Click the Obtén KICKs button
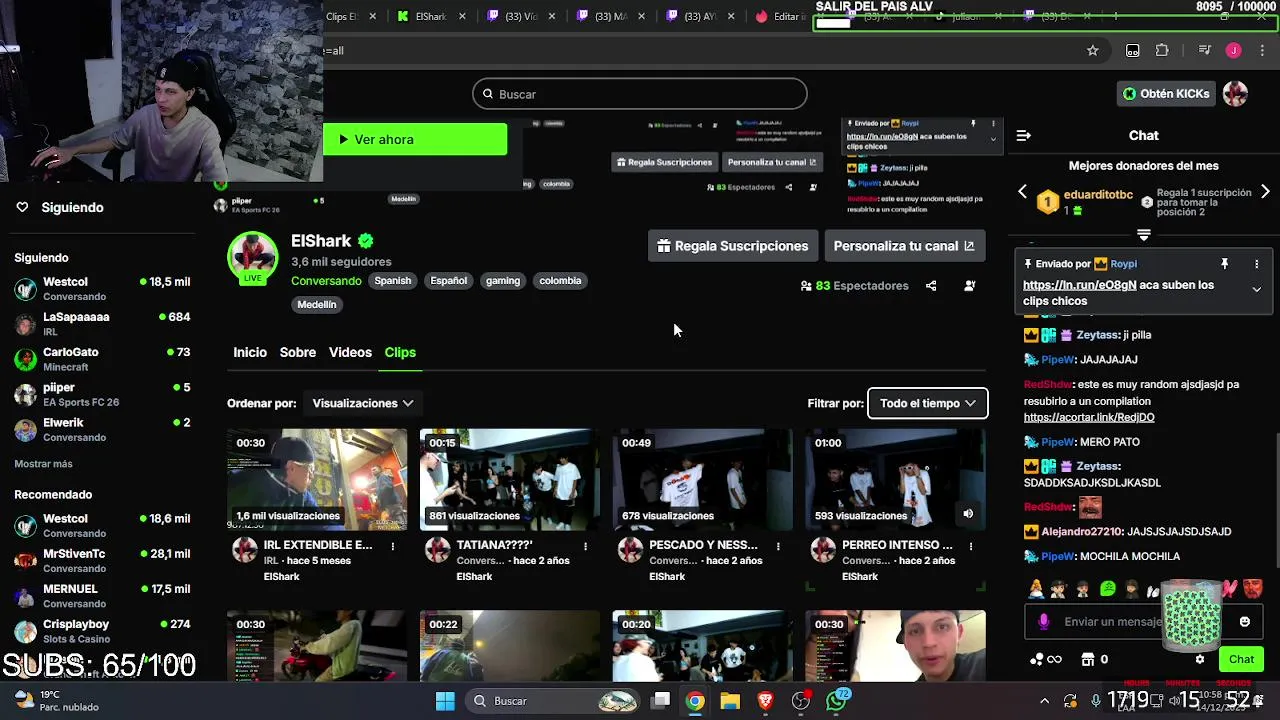 click(1166, 94)
